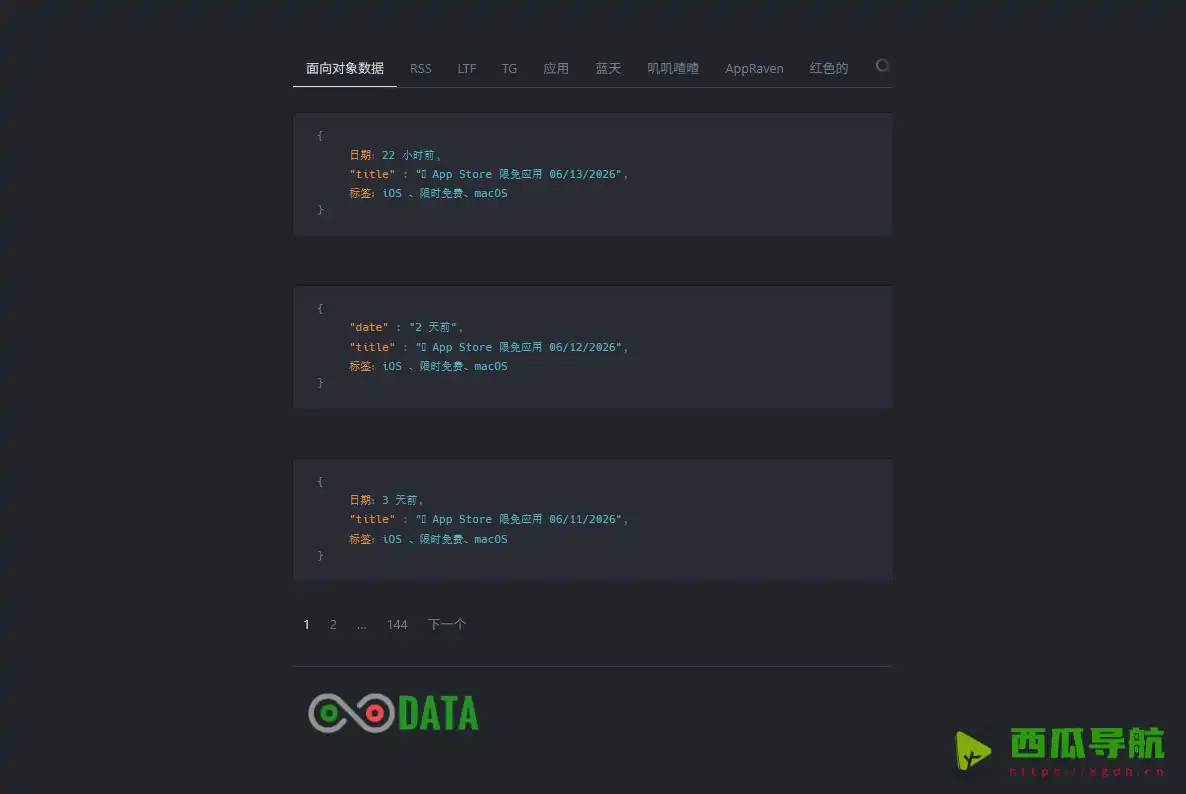Click the infinity DATA logo
Image resolution: width=1186 pixels, height=794 pixels.
(393, 713)
